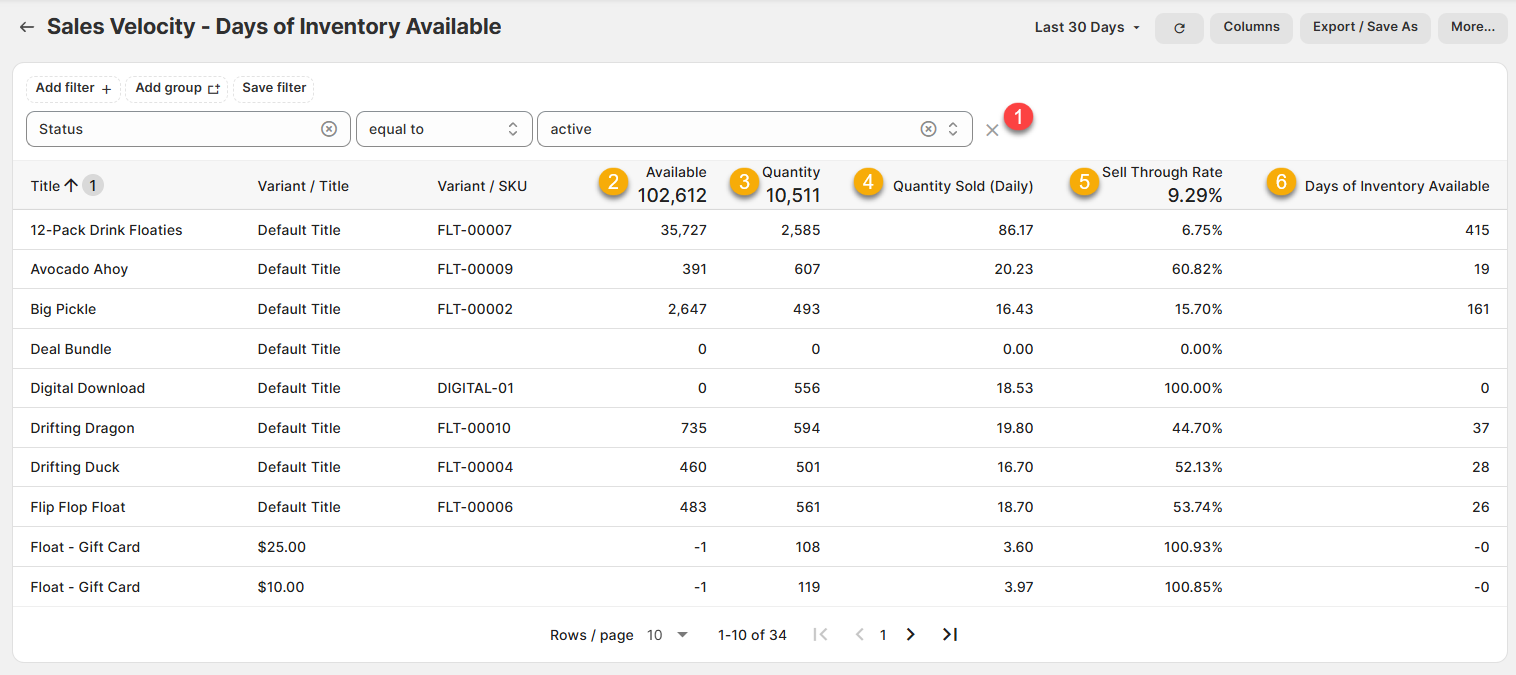Click the Status filter field input
Screen dimensions: 1516x675
[175, 129]
